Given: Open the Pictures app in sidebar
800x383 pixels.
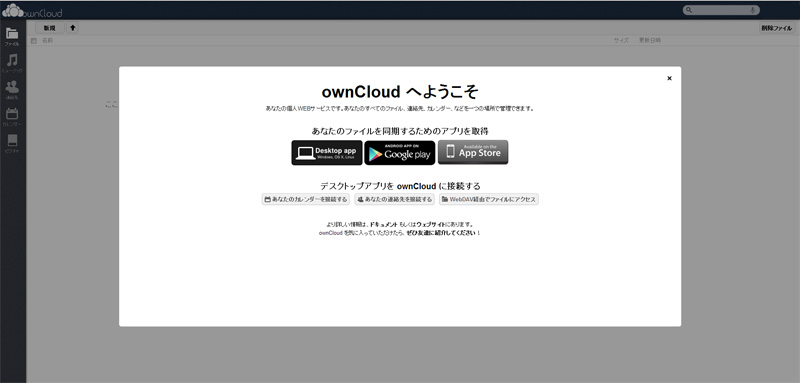Looking at the screenshot, I should tap(12, 143).
